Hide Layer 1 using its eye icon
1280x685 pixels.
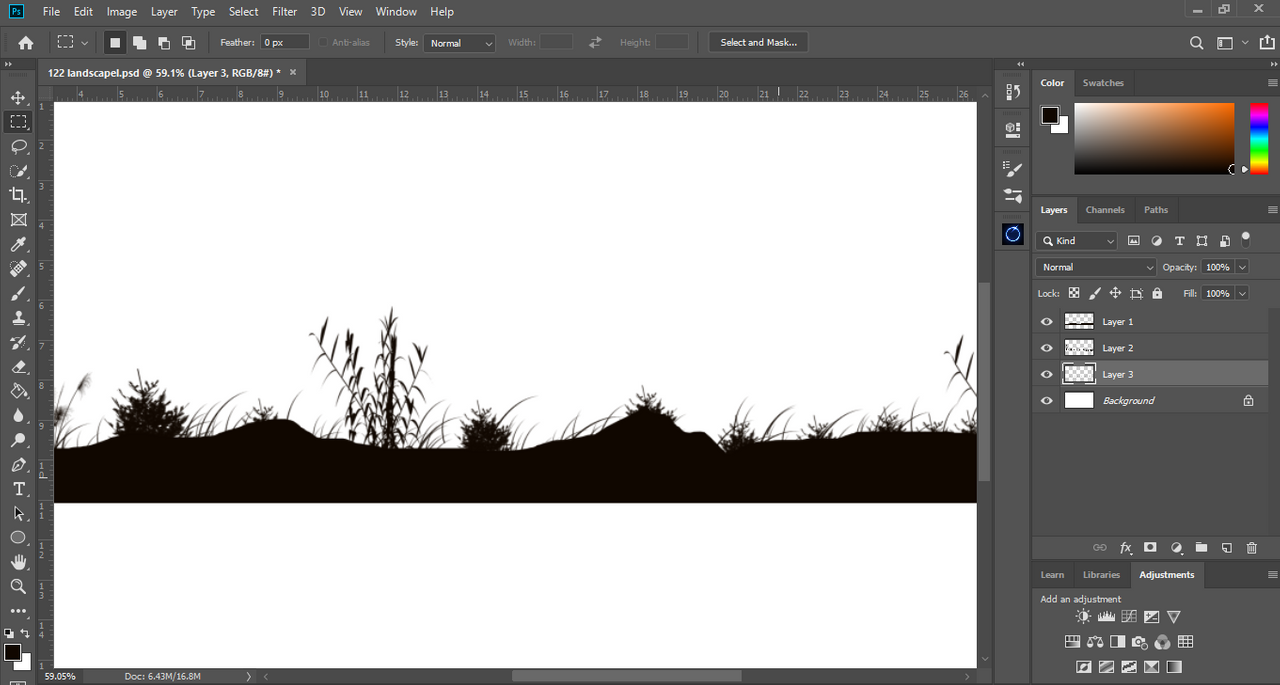pyautogui.click(x=1047, y=322)
